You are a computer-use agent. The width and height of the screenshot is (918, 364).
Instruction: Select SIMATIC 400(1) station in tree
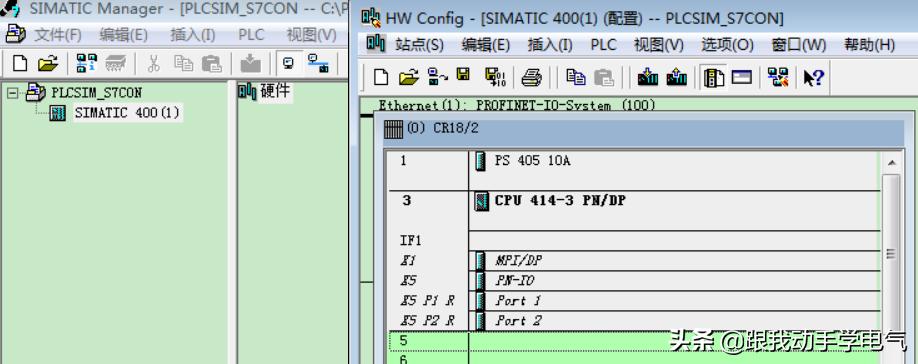[127, 113]
